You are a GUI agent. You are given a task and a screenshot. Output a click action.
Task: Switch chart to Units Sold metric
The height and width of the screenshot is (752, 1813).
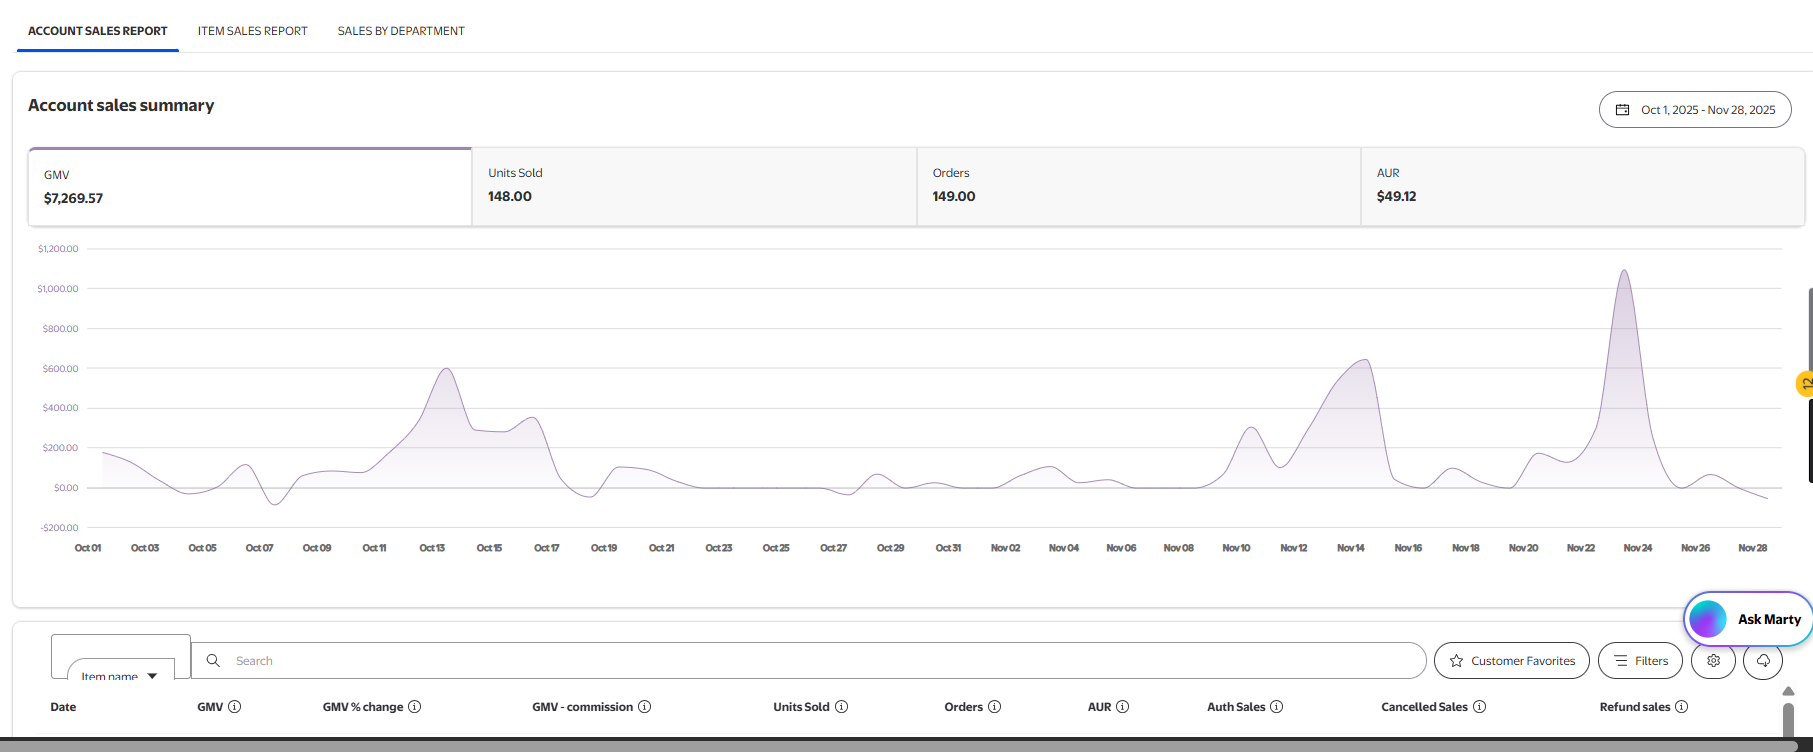click(693, 186)
